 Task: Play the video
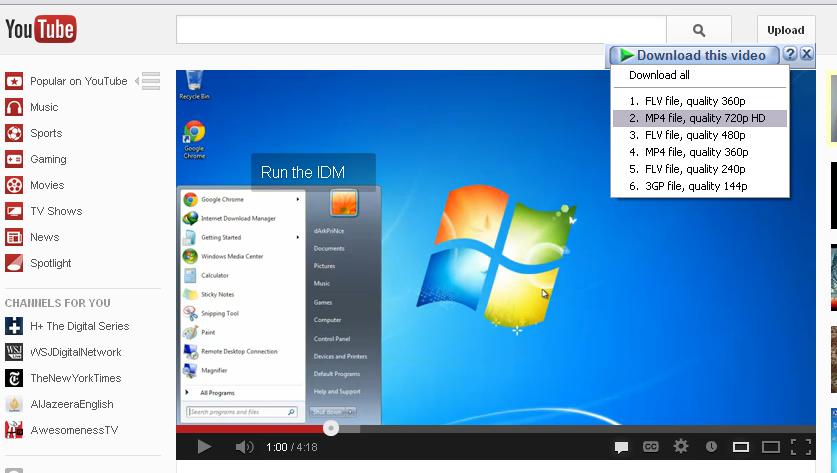pos(203,447)
